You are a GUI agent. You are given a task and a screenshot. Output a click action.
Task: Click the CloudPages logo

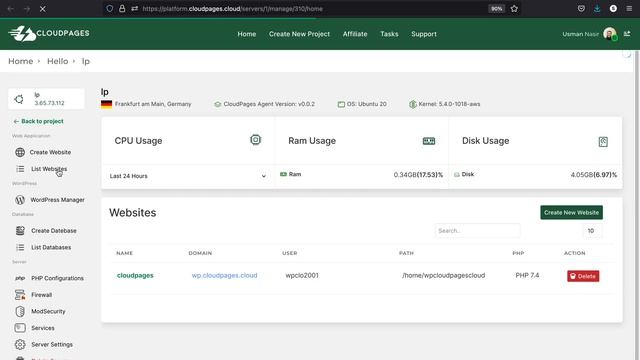(x=49, y=33)
